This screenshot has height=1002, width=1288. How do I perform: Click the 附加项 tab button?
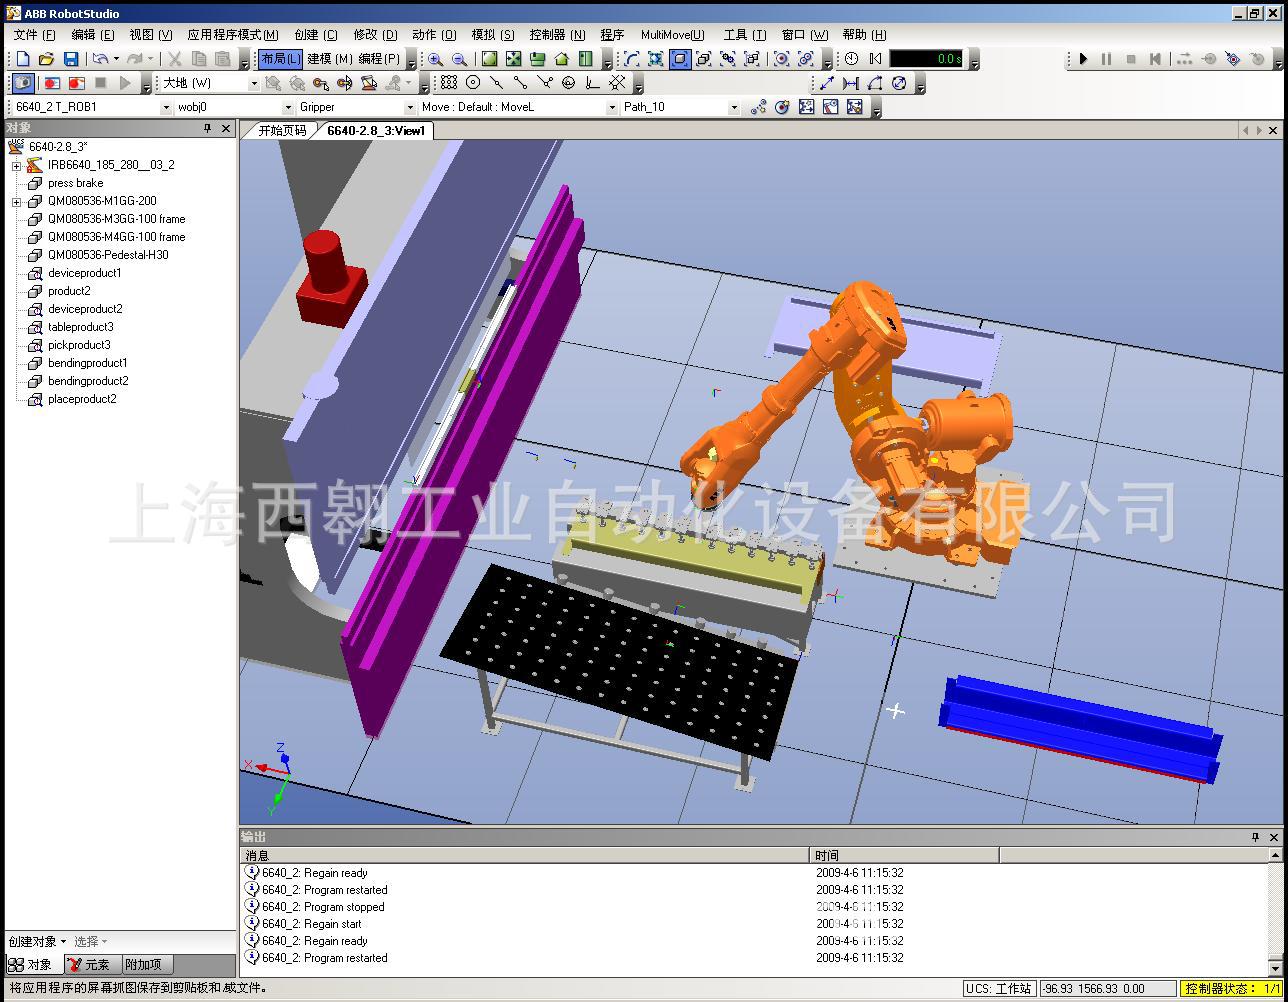point(142,965)
